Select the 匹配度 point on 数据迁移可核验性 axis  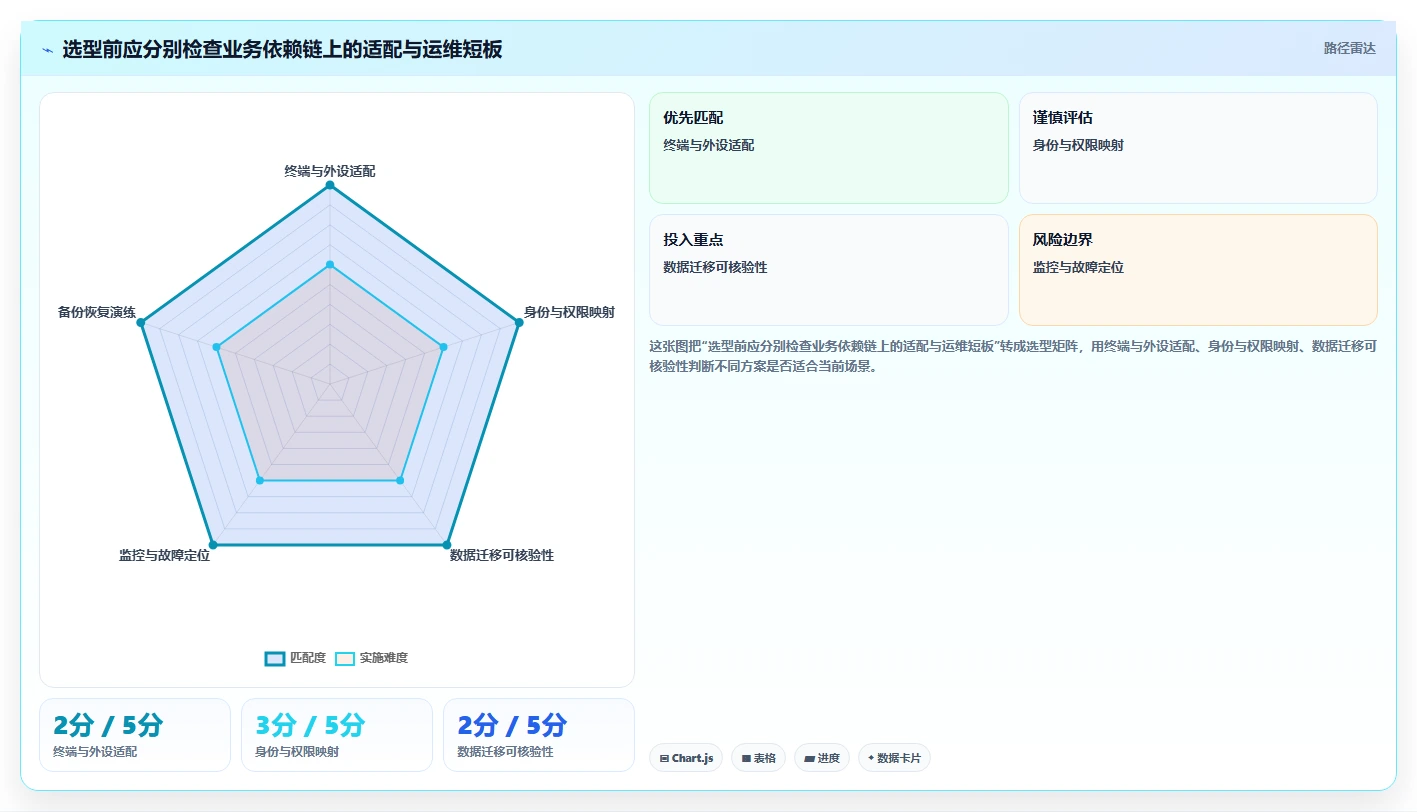(x=447, y=545)
